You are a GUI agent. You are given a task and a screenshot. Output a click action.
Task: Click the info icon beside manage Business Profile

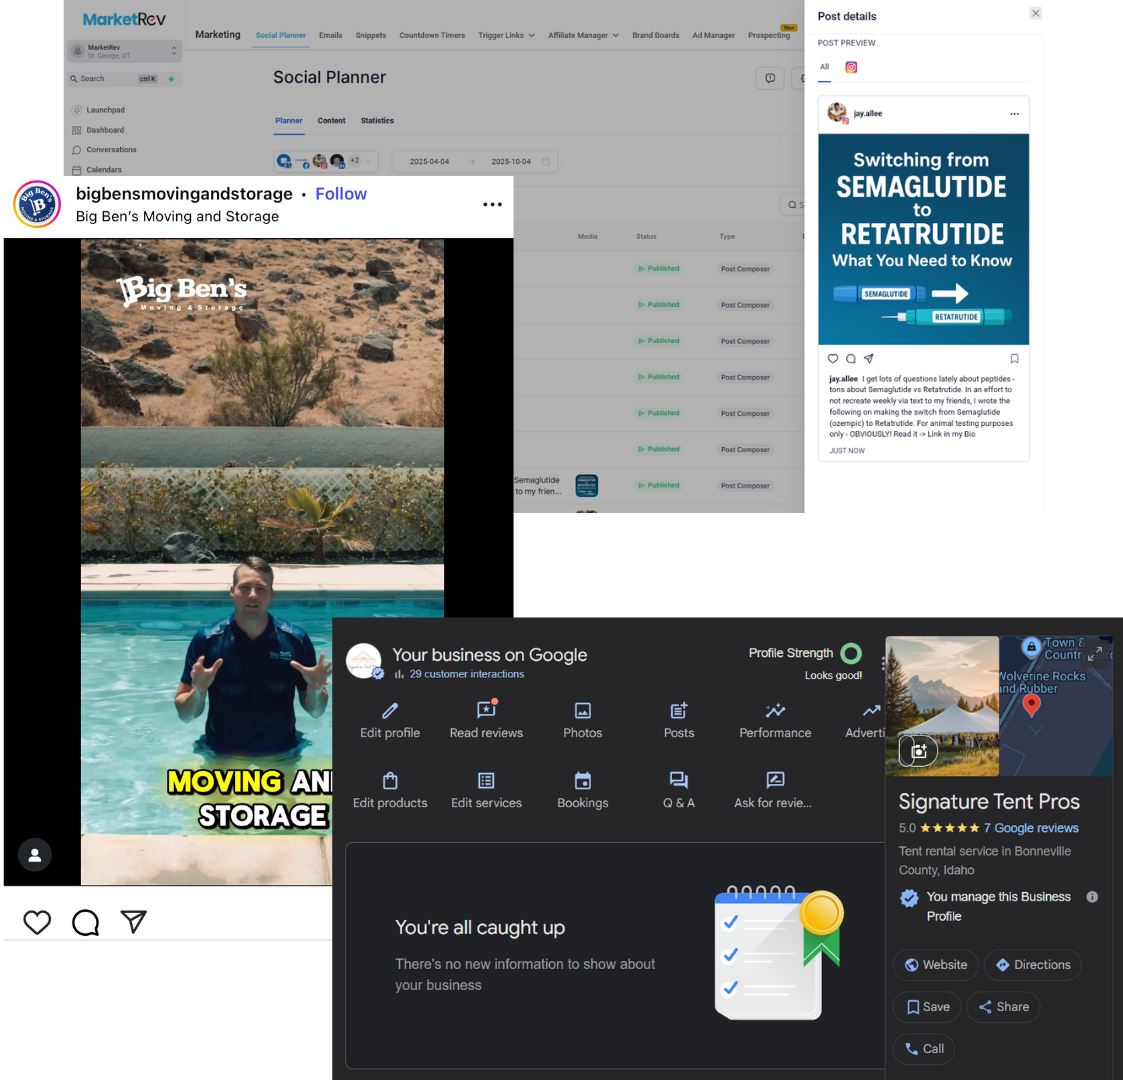point(1092,897)
